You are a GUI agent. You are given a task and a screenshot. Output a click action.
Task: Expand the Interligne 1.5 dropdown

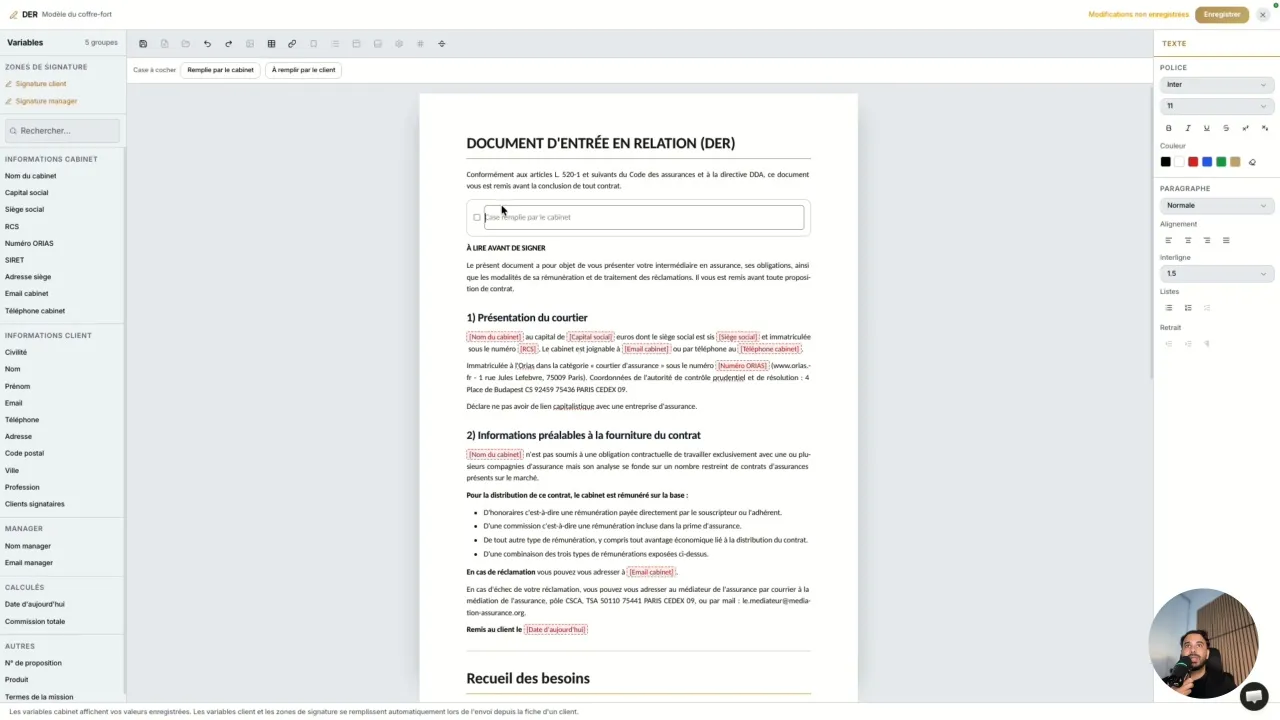click(x=1216, y=273)
